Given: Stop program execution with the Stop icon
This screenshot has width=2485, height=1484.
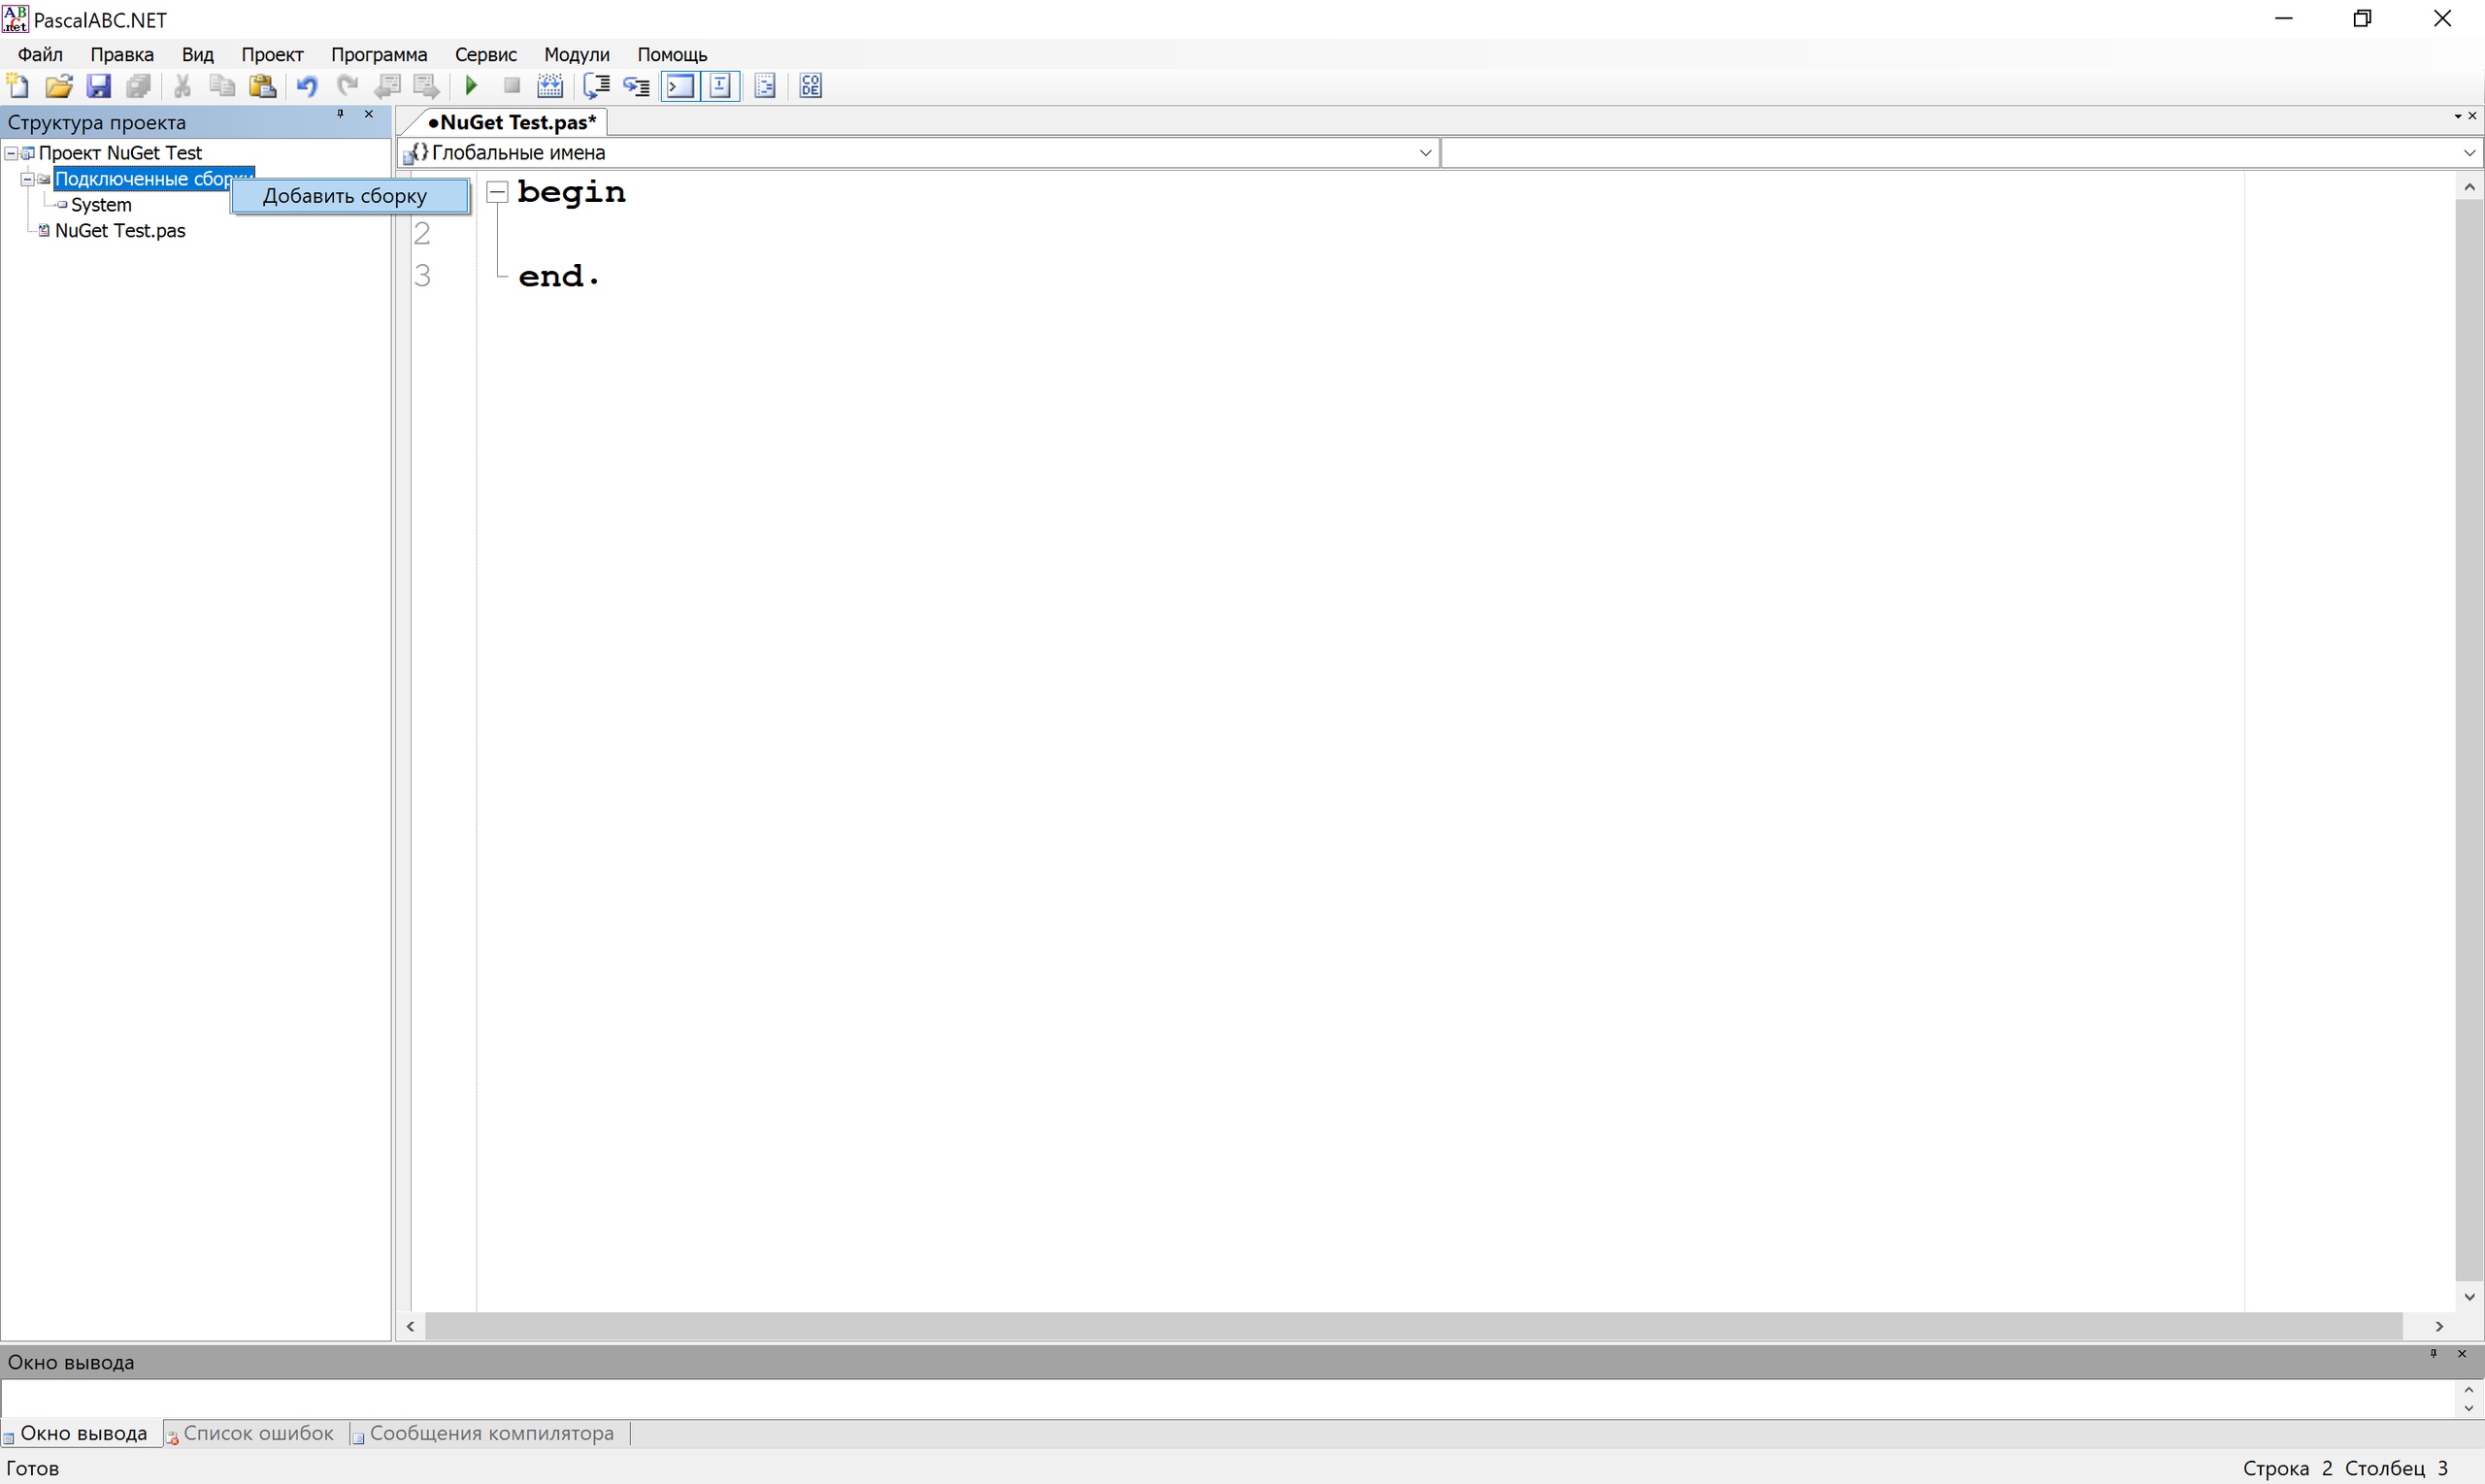Looking at the screenshot, I should [511, 86].
